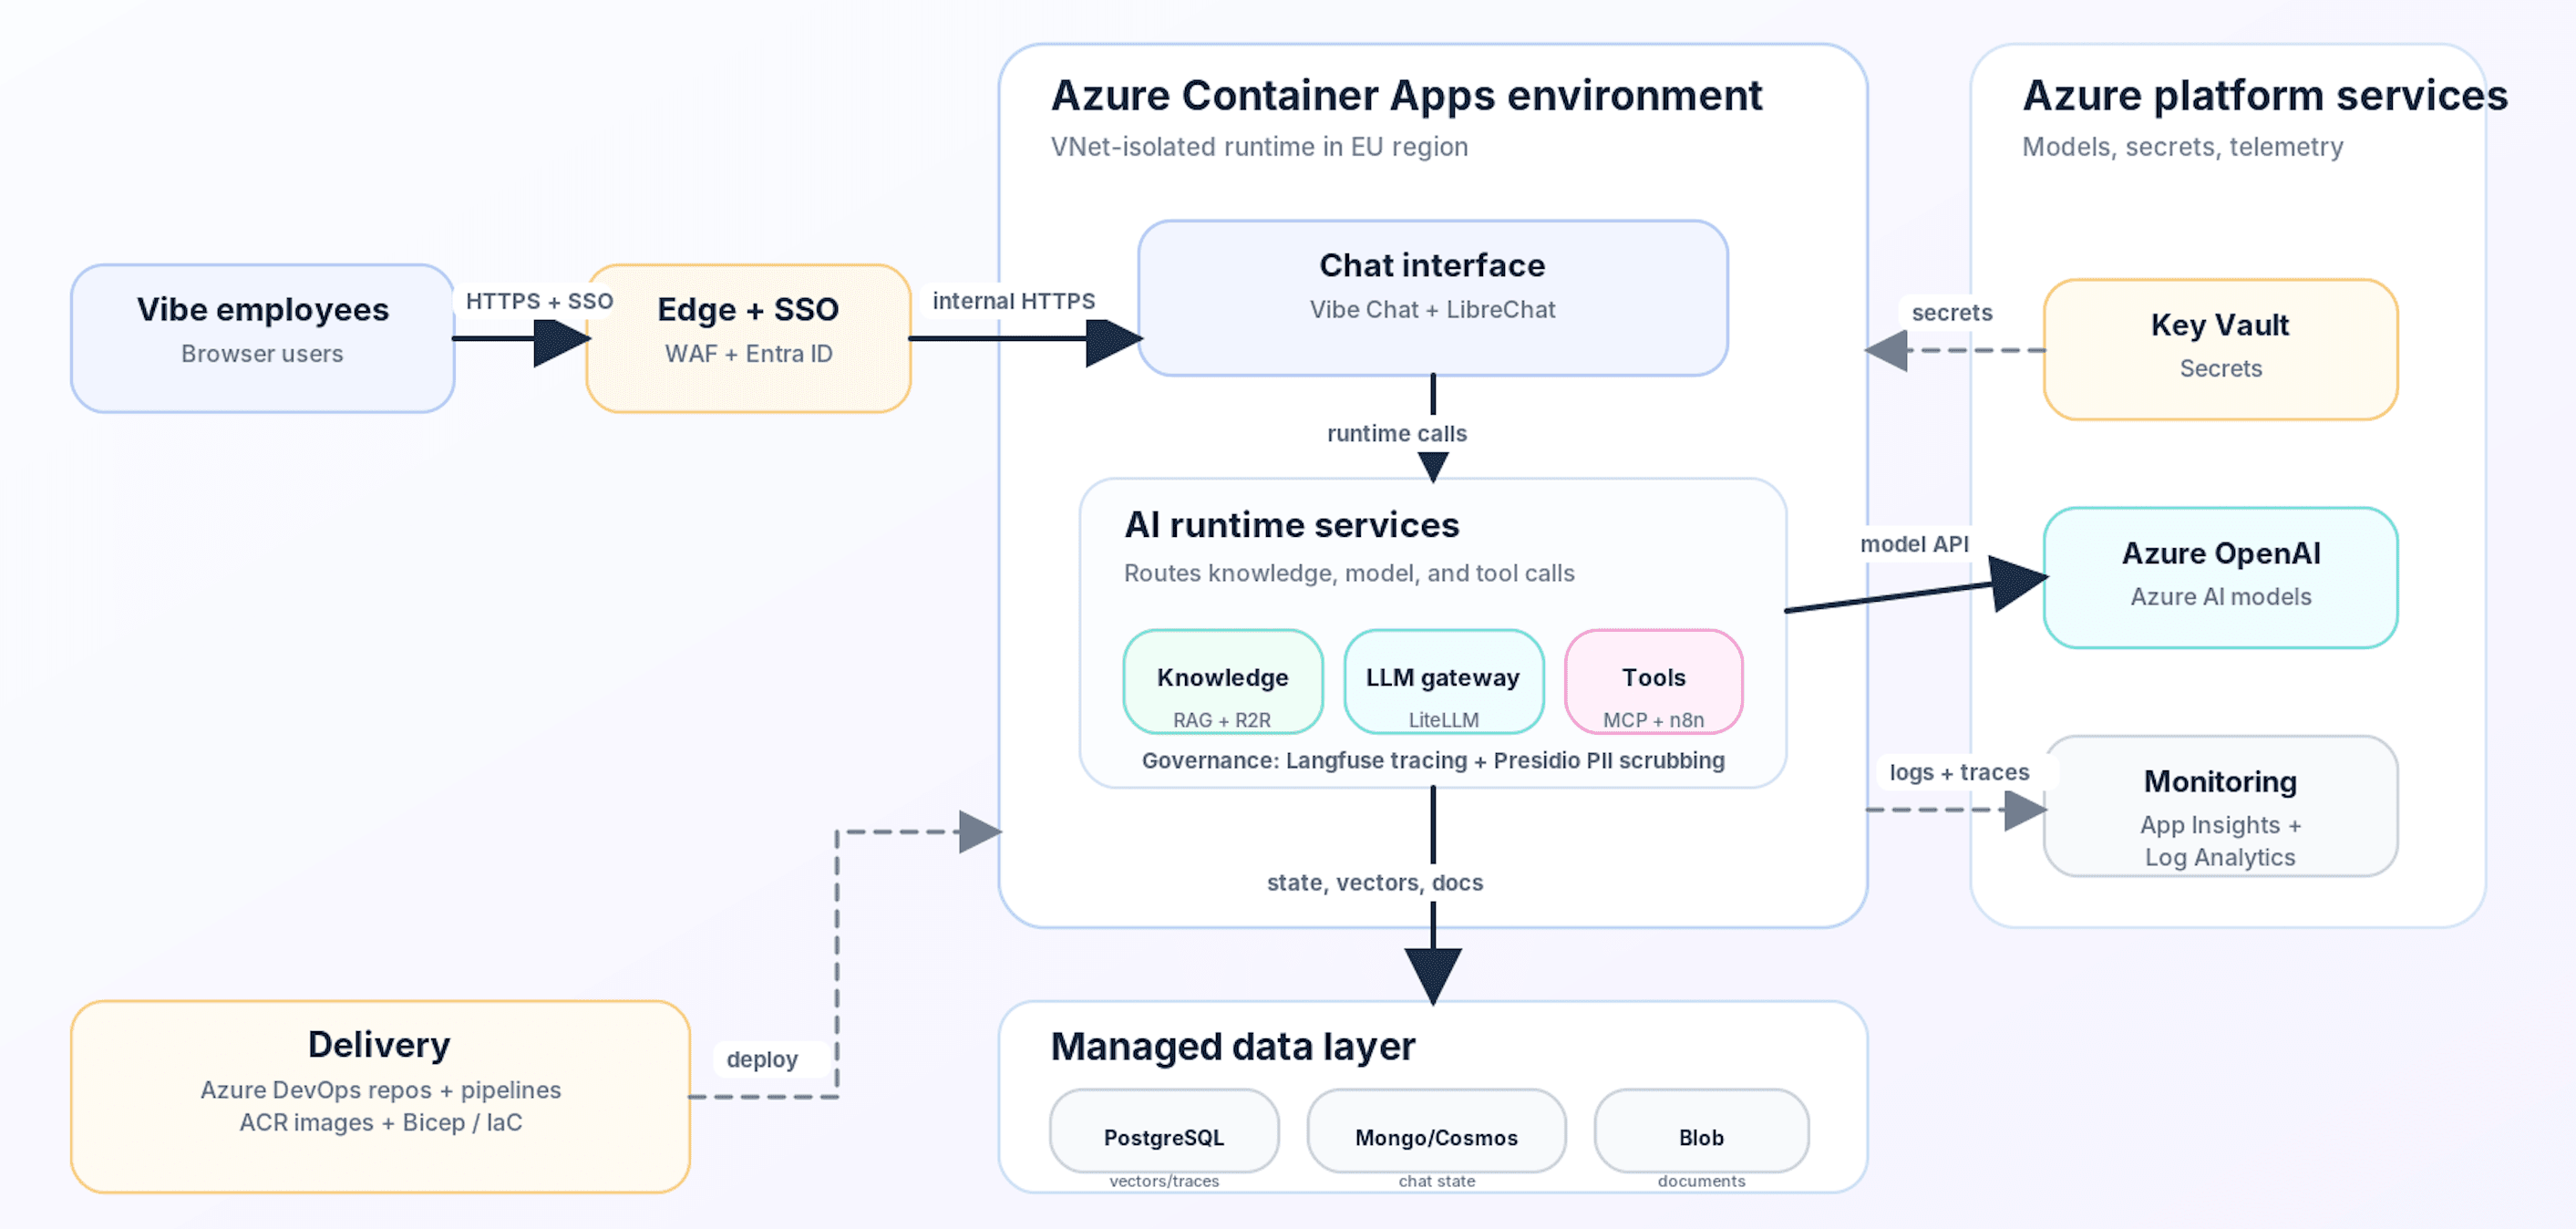The width and height of the screenshot is (2576, 1229).
Task: Click 'VNet-isolated runtime in EU region' subtitle
Action: [1259, 147]
